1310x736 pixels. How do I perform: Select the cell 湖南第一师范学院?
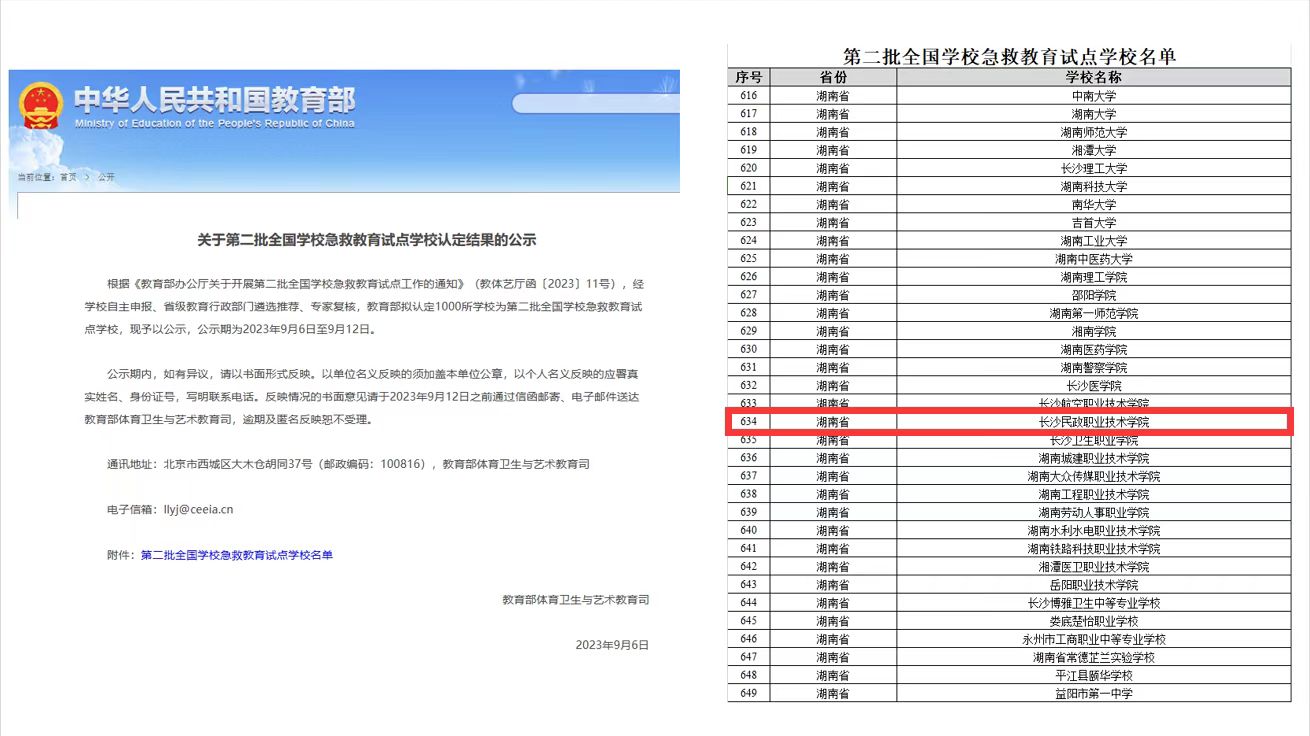(1094, 313)
